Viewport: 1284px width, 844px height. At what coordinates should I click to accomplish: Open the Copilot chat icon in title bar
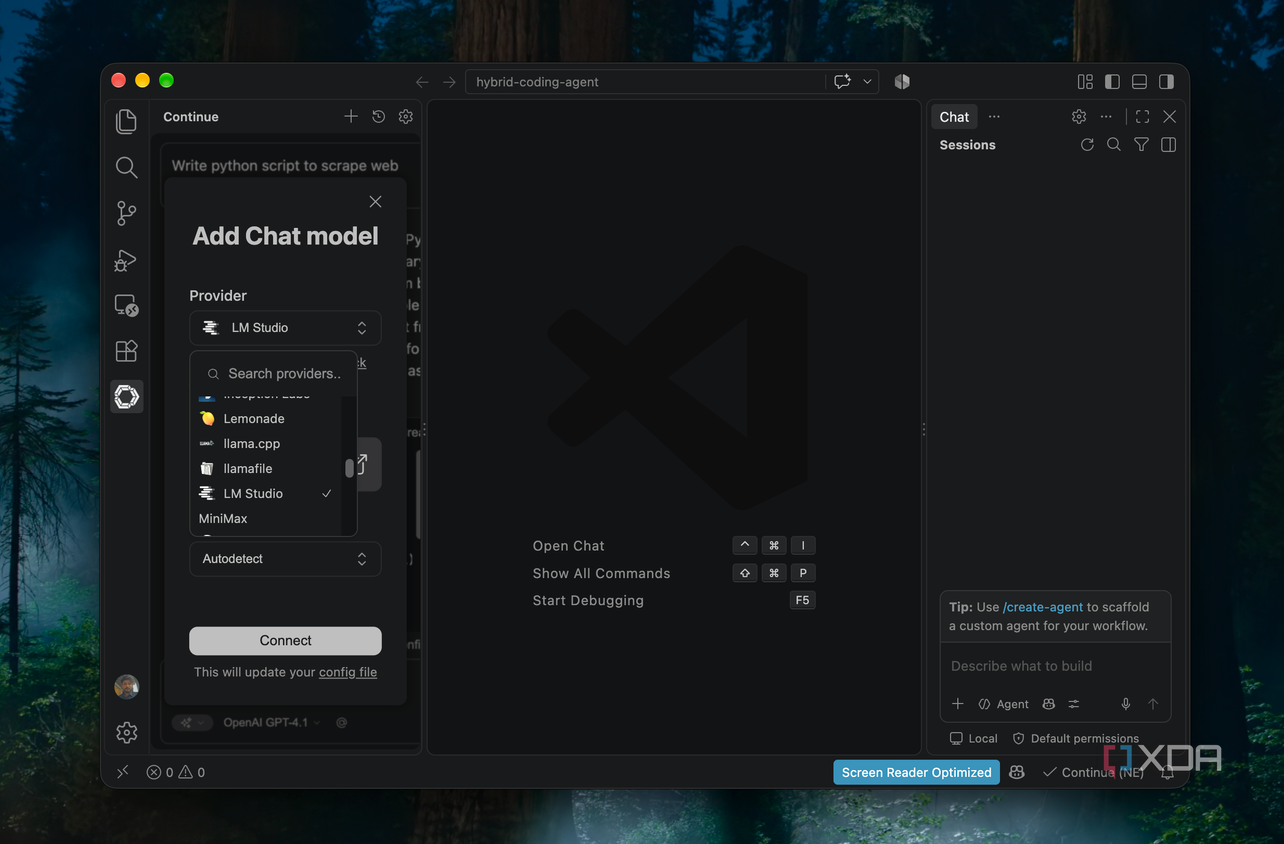point(842,82)
